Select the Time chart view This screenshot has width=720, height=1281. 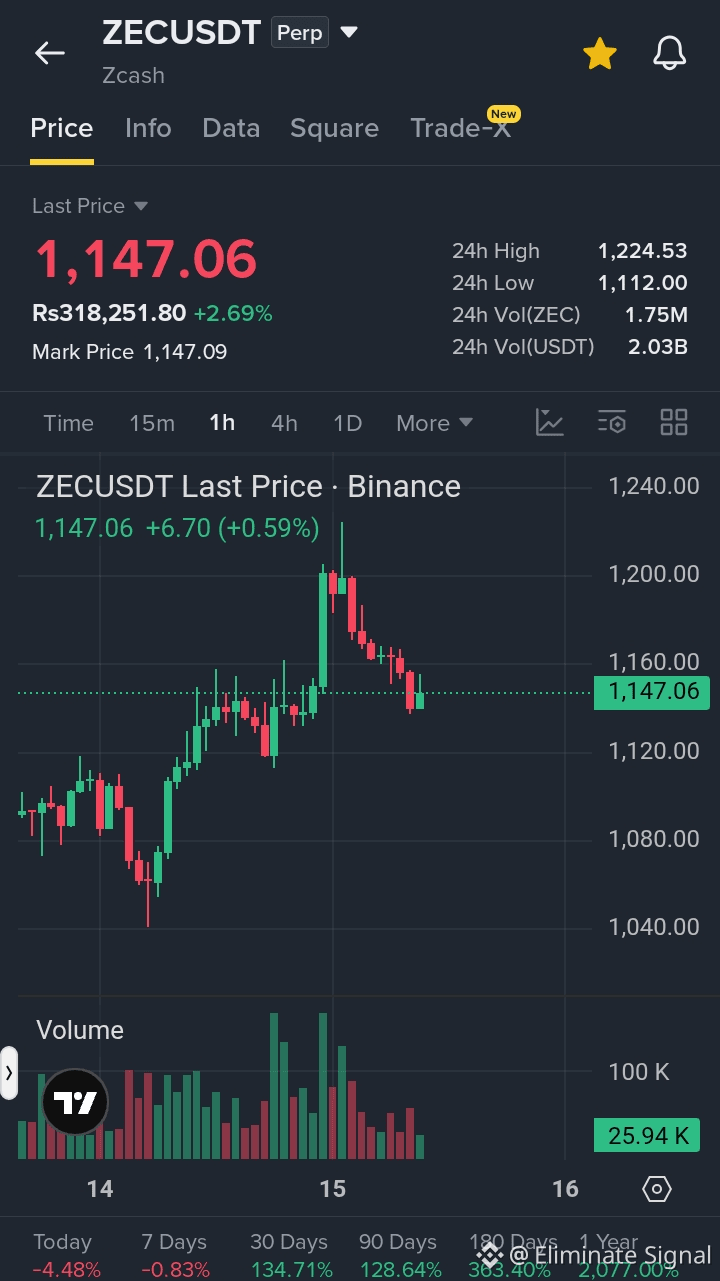(68, 423)
